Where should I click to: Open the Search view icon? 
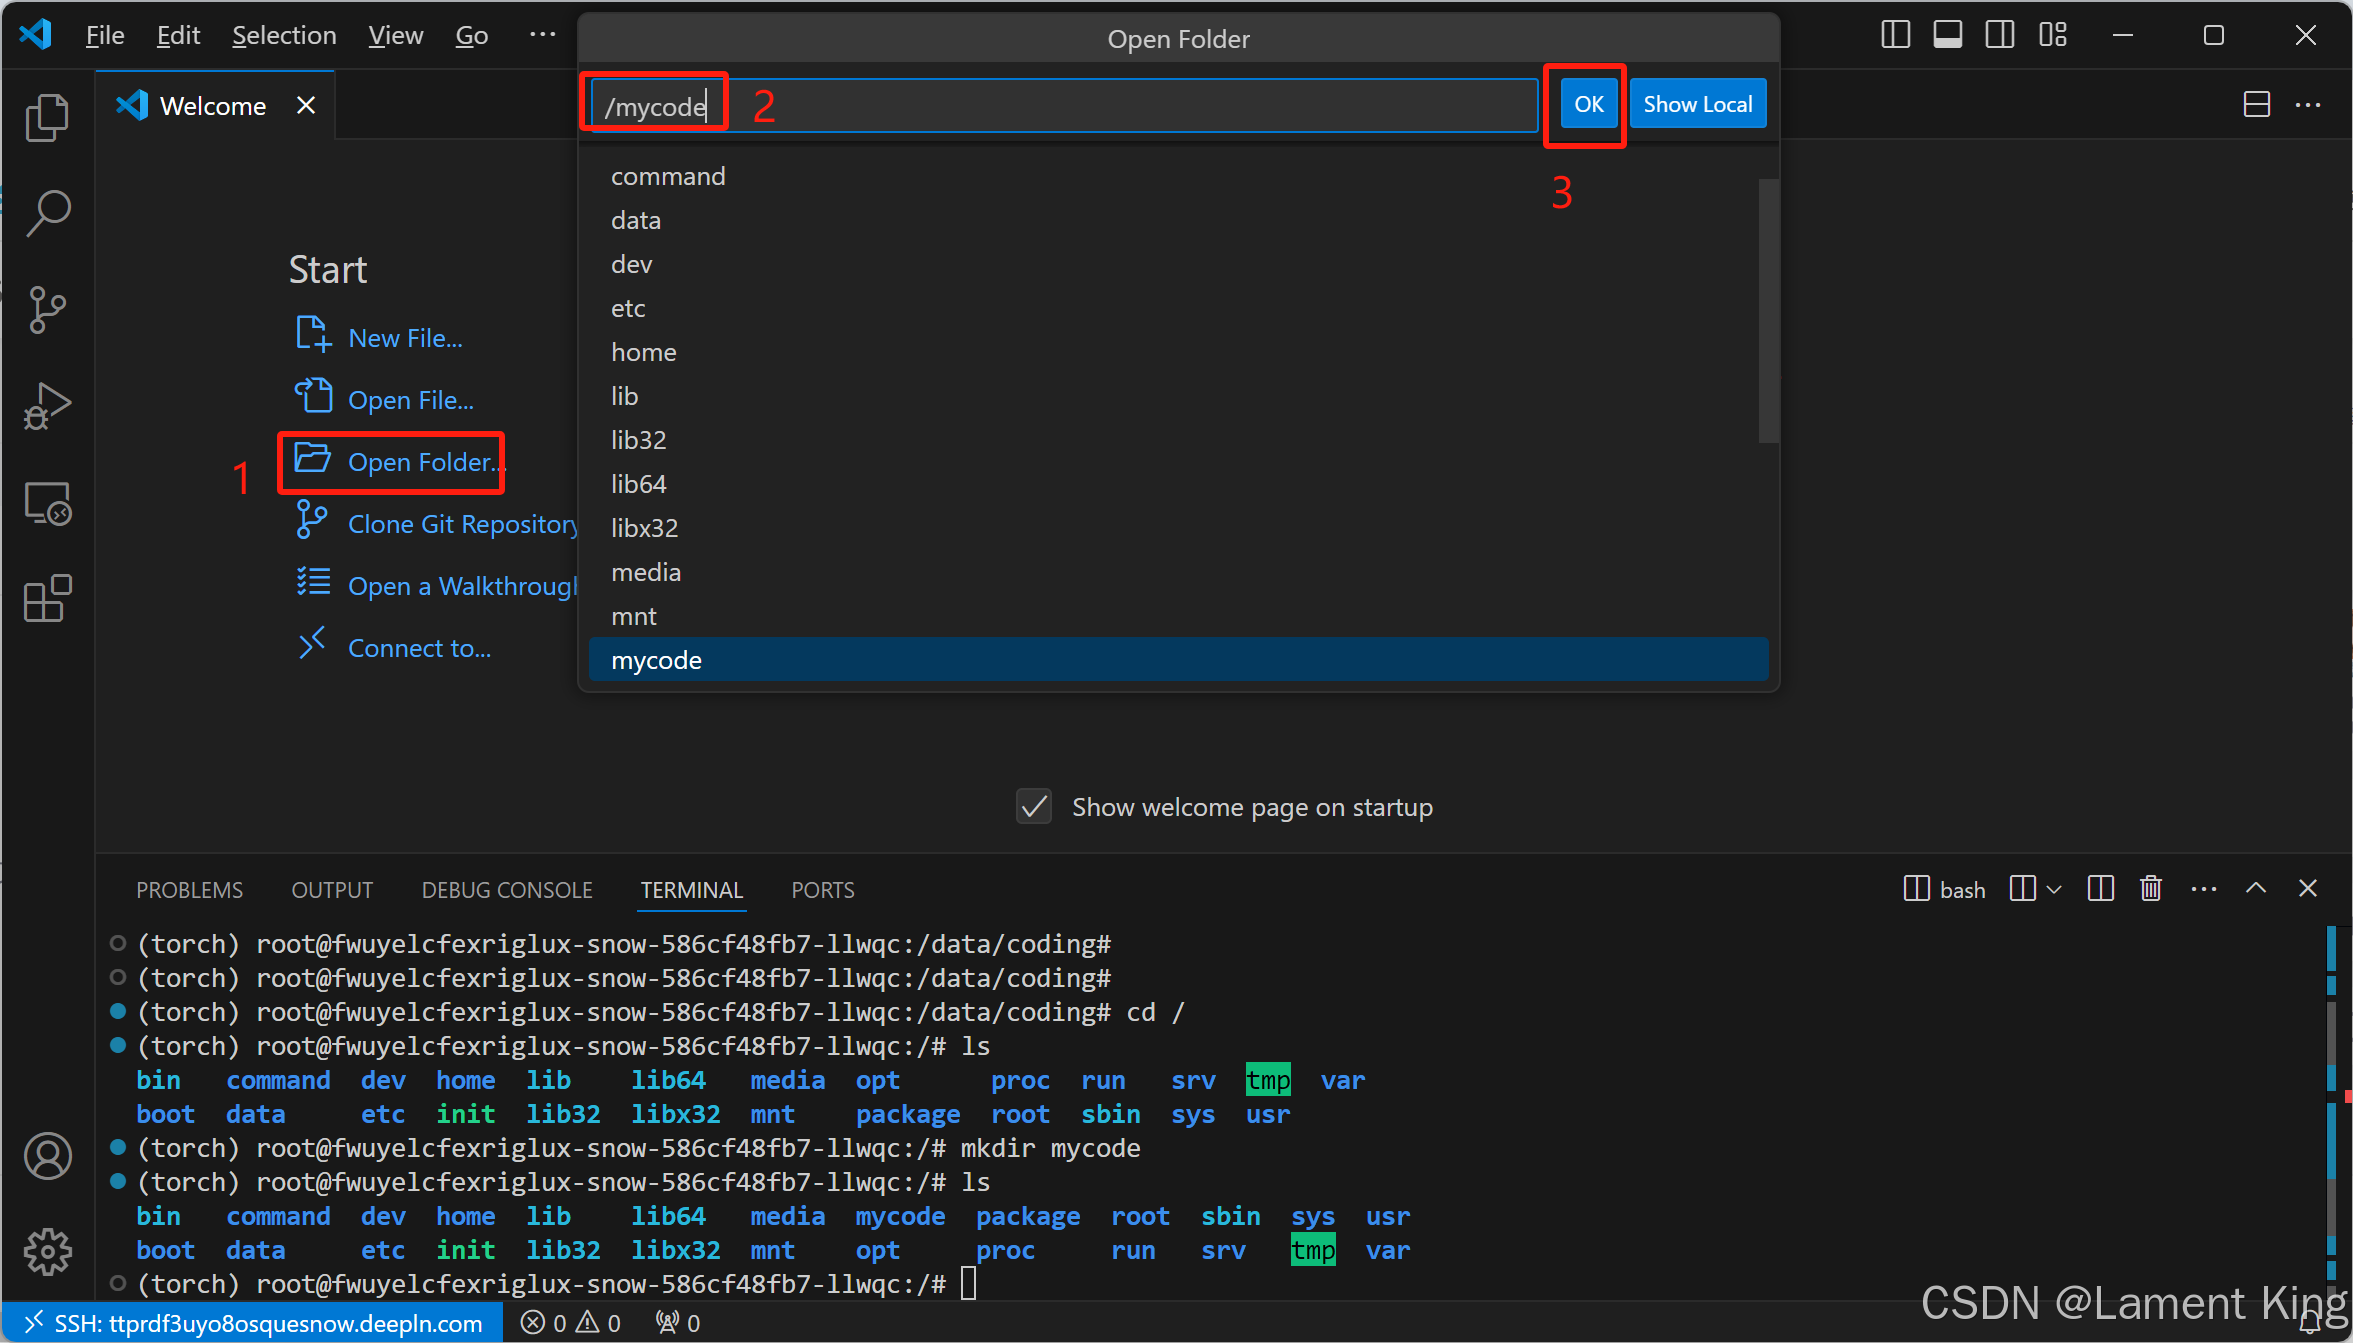coord(47,213)
